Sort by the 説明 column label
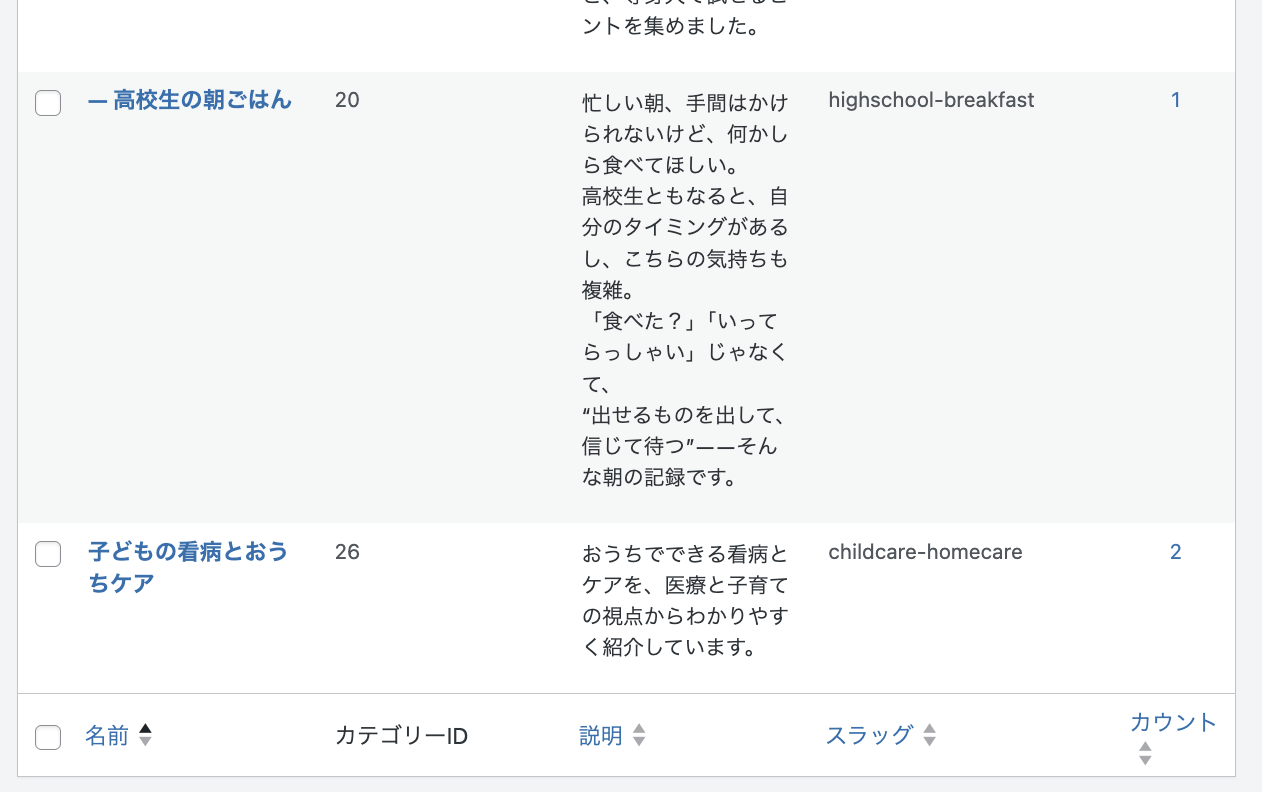The height and width of the screenshot is (792, 1262). point(601,736)
